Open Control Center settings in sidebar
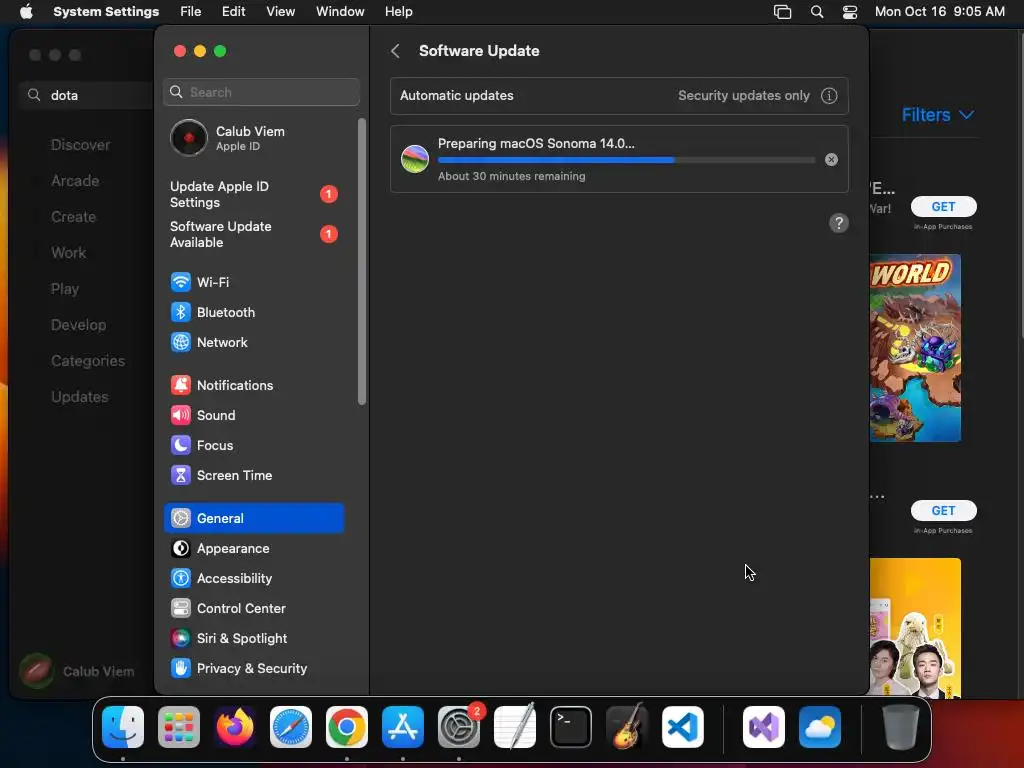The image size is (1024, 768). [x=254, y=609]
